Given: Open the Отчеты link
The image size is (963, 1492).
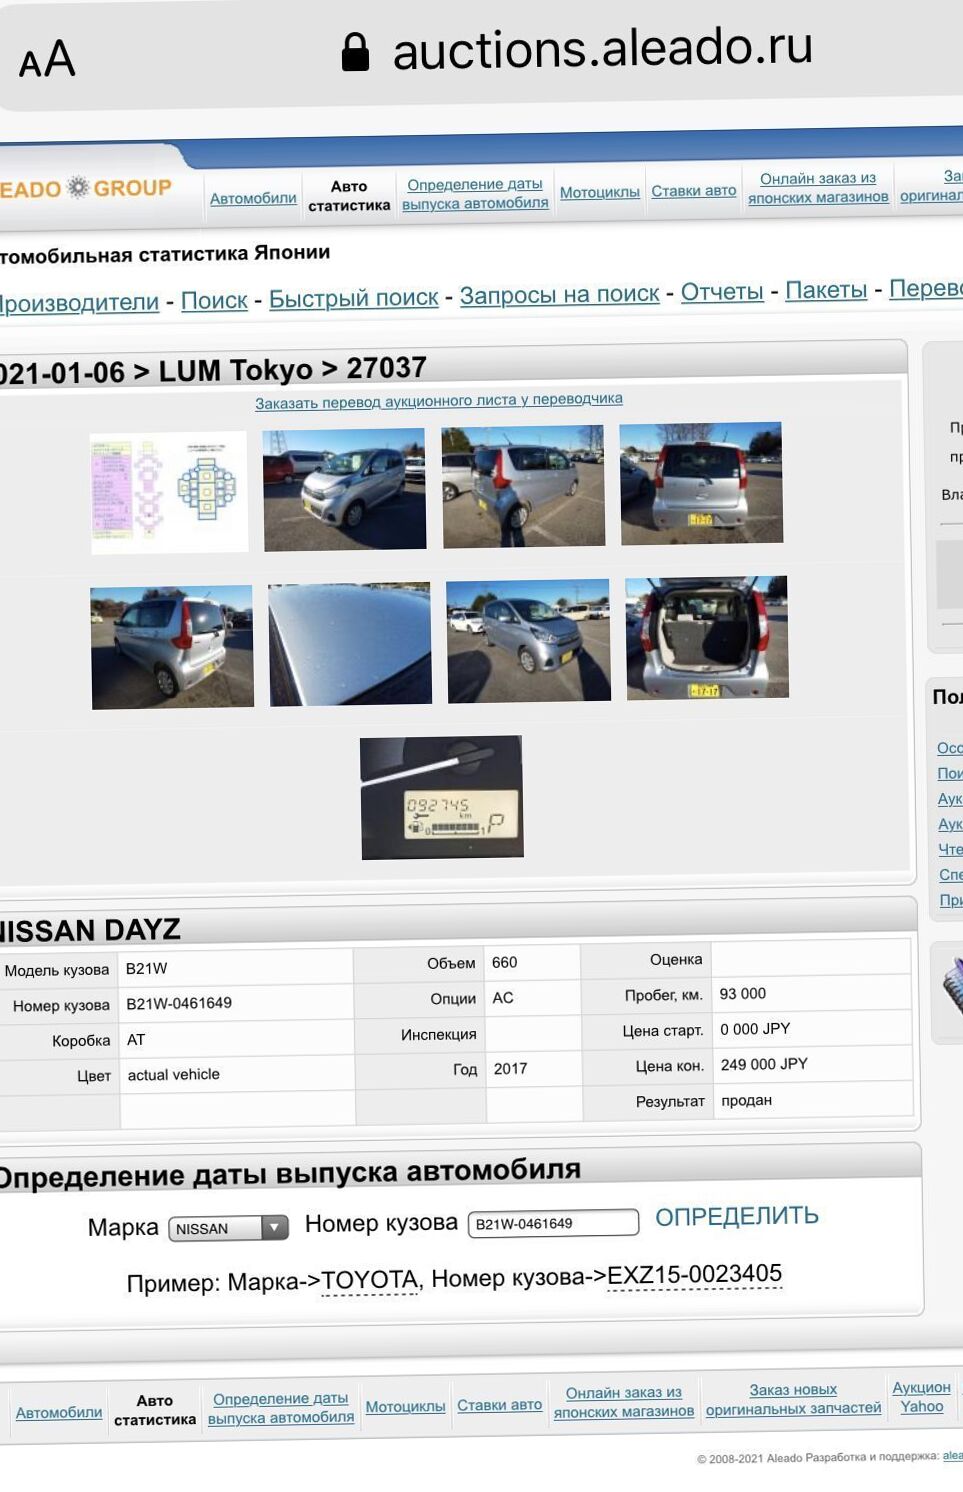Looking at the screenshot, I should [721, 291].
